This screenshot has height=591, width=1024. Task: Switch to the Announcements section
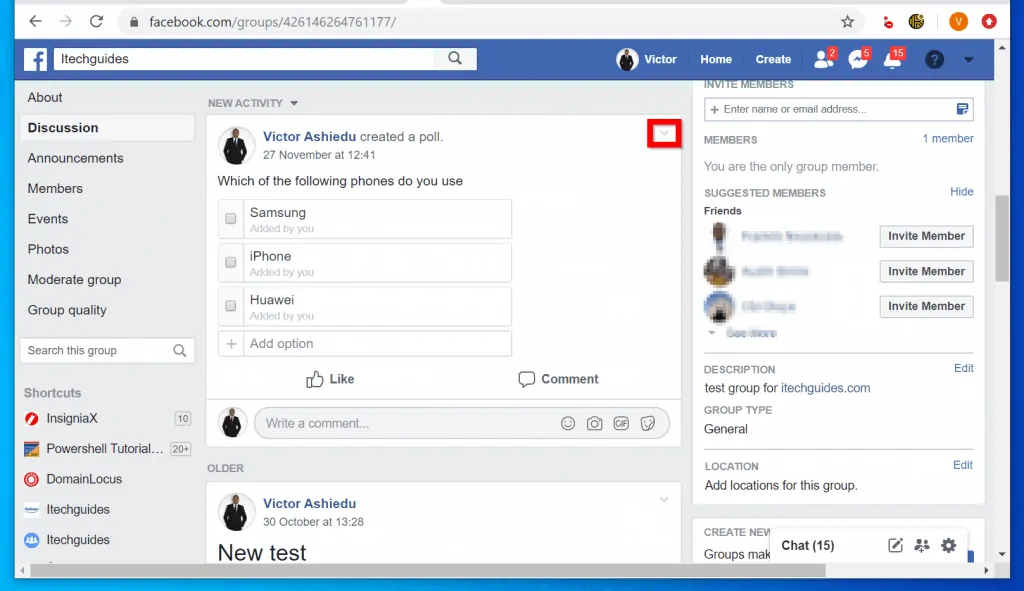75,158
